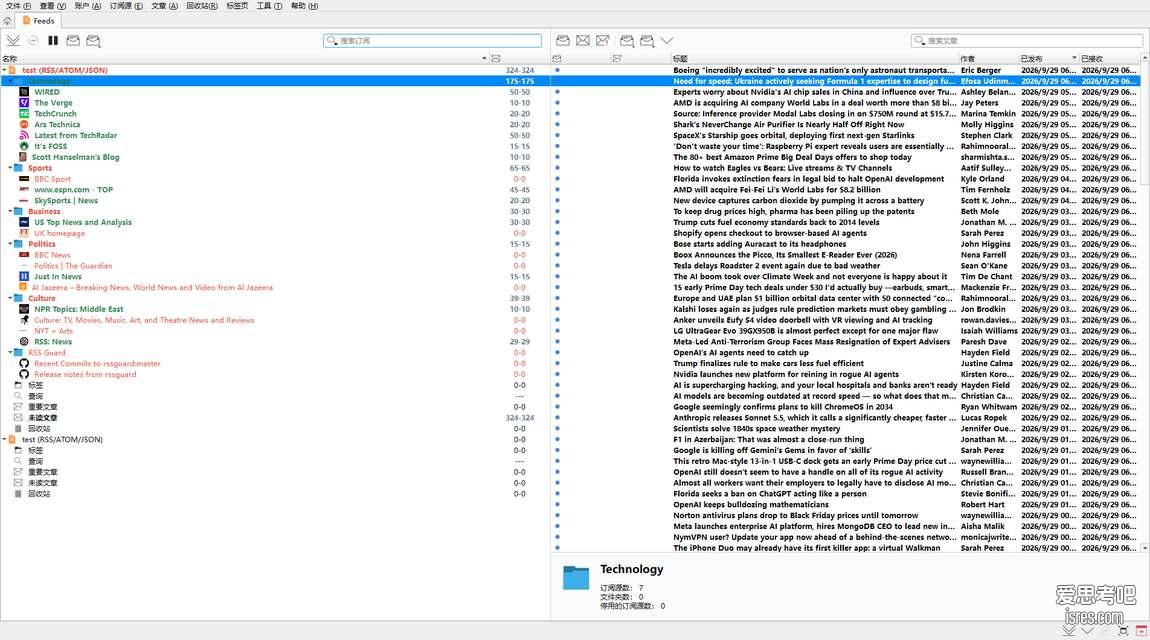The image size is (1150, 640).
Task: Click the 标题 column header
Action: (x=815, y=59)
